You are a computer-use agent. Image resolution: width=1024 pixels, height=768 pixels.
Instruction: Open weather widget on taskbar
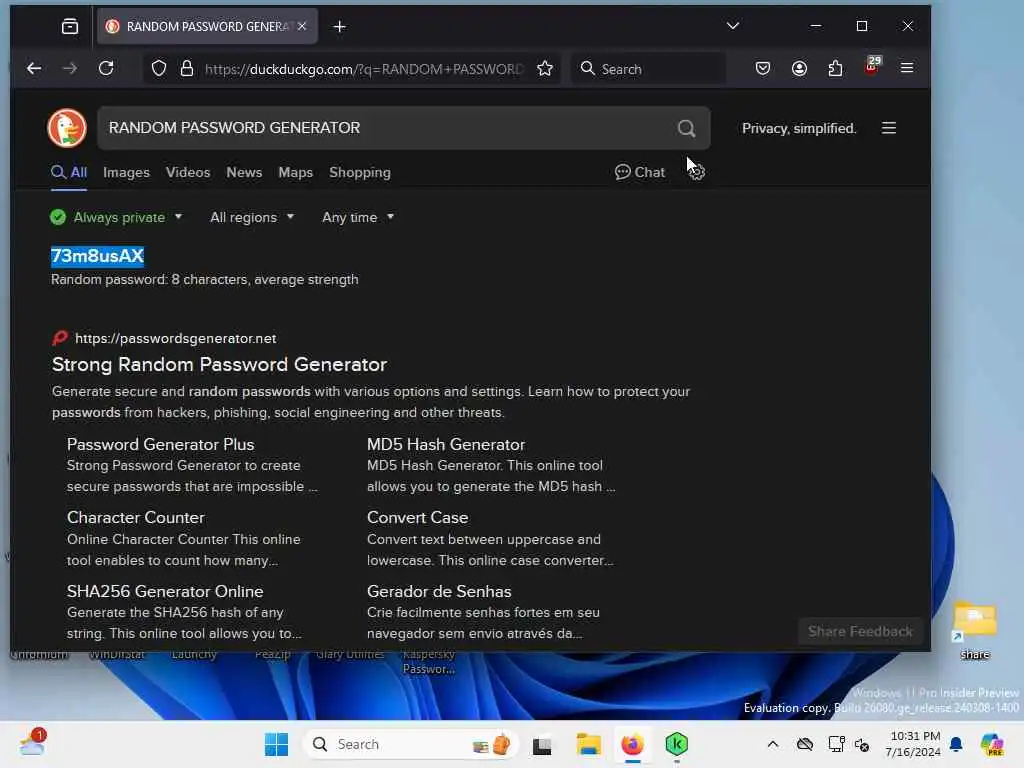coord(31,743)
